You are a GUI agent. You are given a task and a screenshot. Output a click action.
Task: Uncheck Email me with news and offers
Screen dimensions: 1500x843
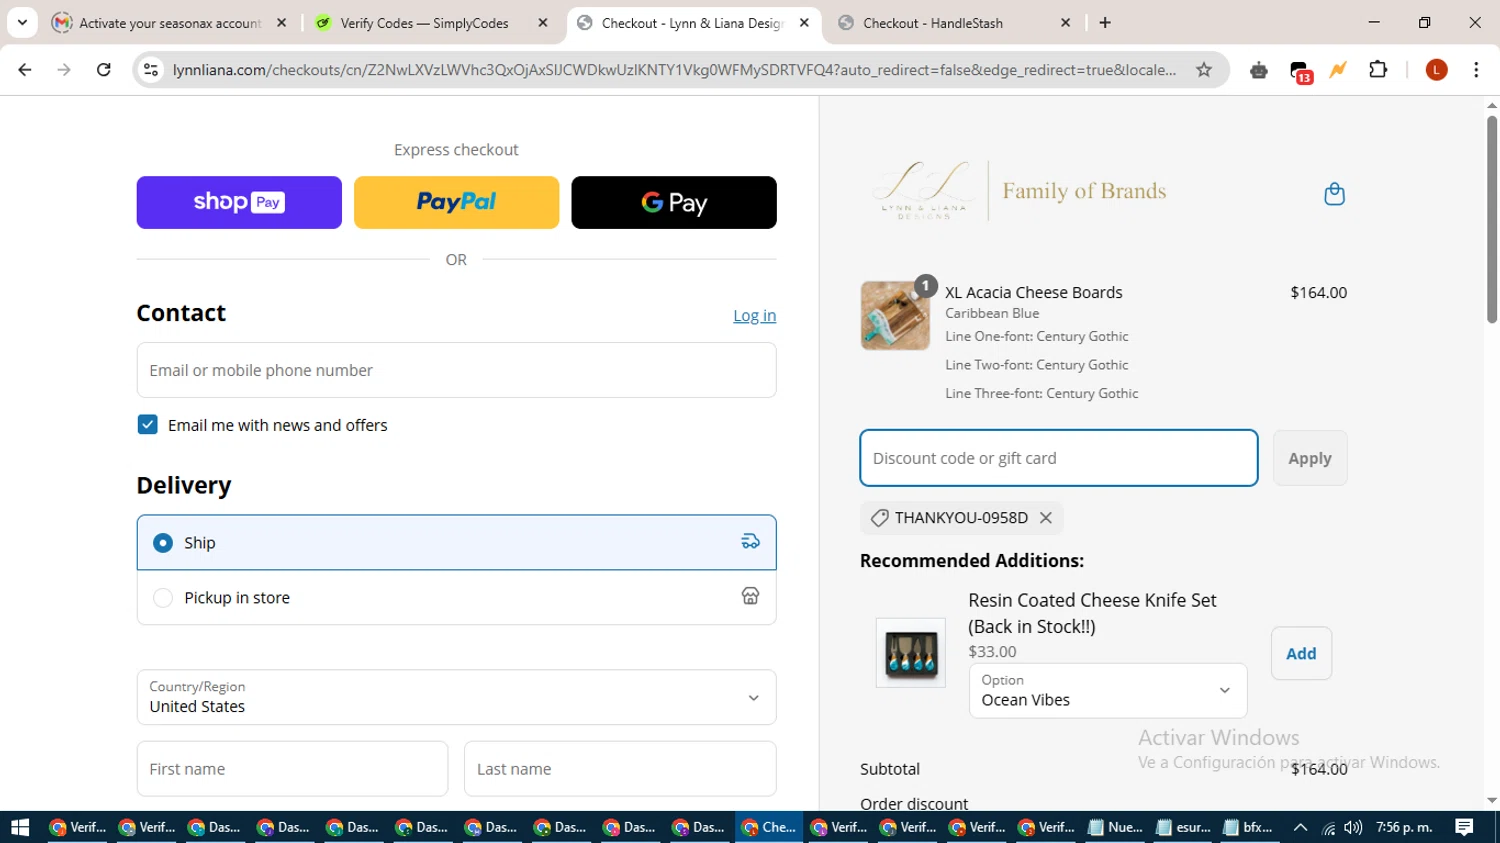pos(148,425)
